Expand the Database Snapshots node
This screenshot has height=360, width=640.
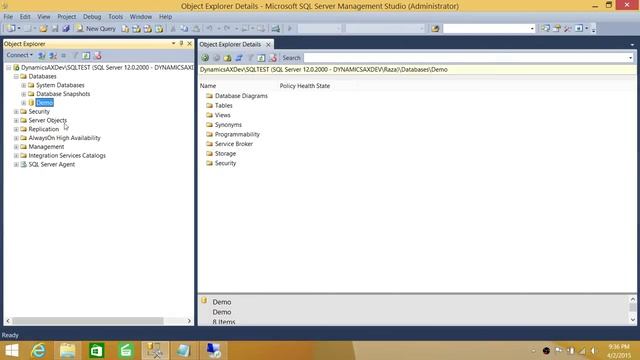tap(24, 94)
